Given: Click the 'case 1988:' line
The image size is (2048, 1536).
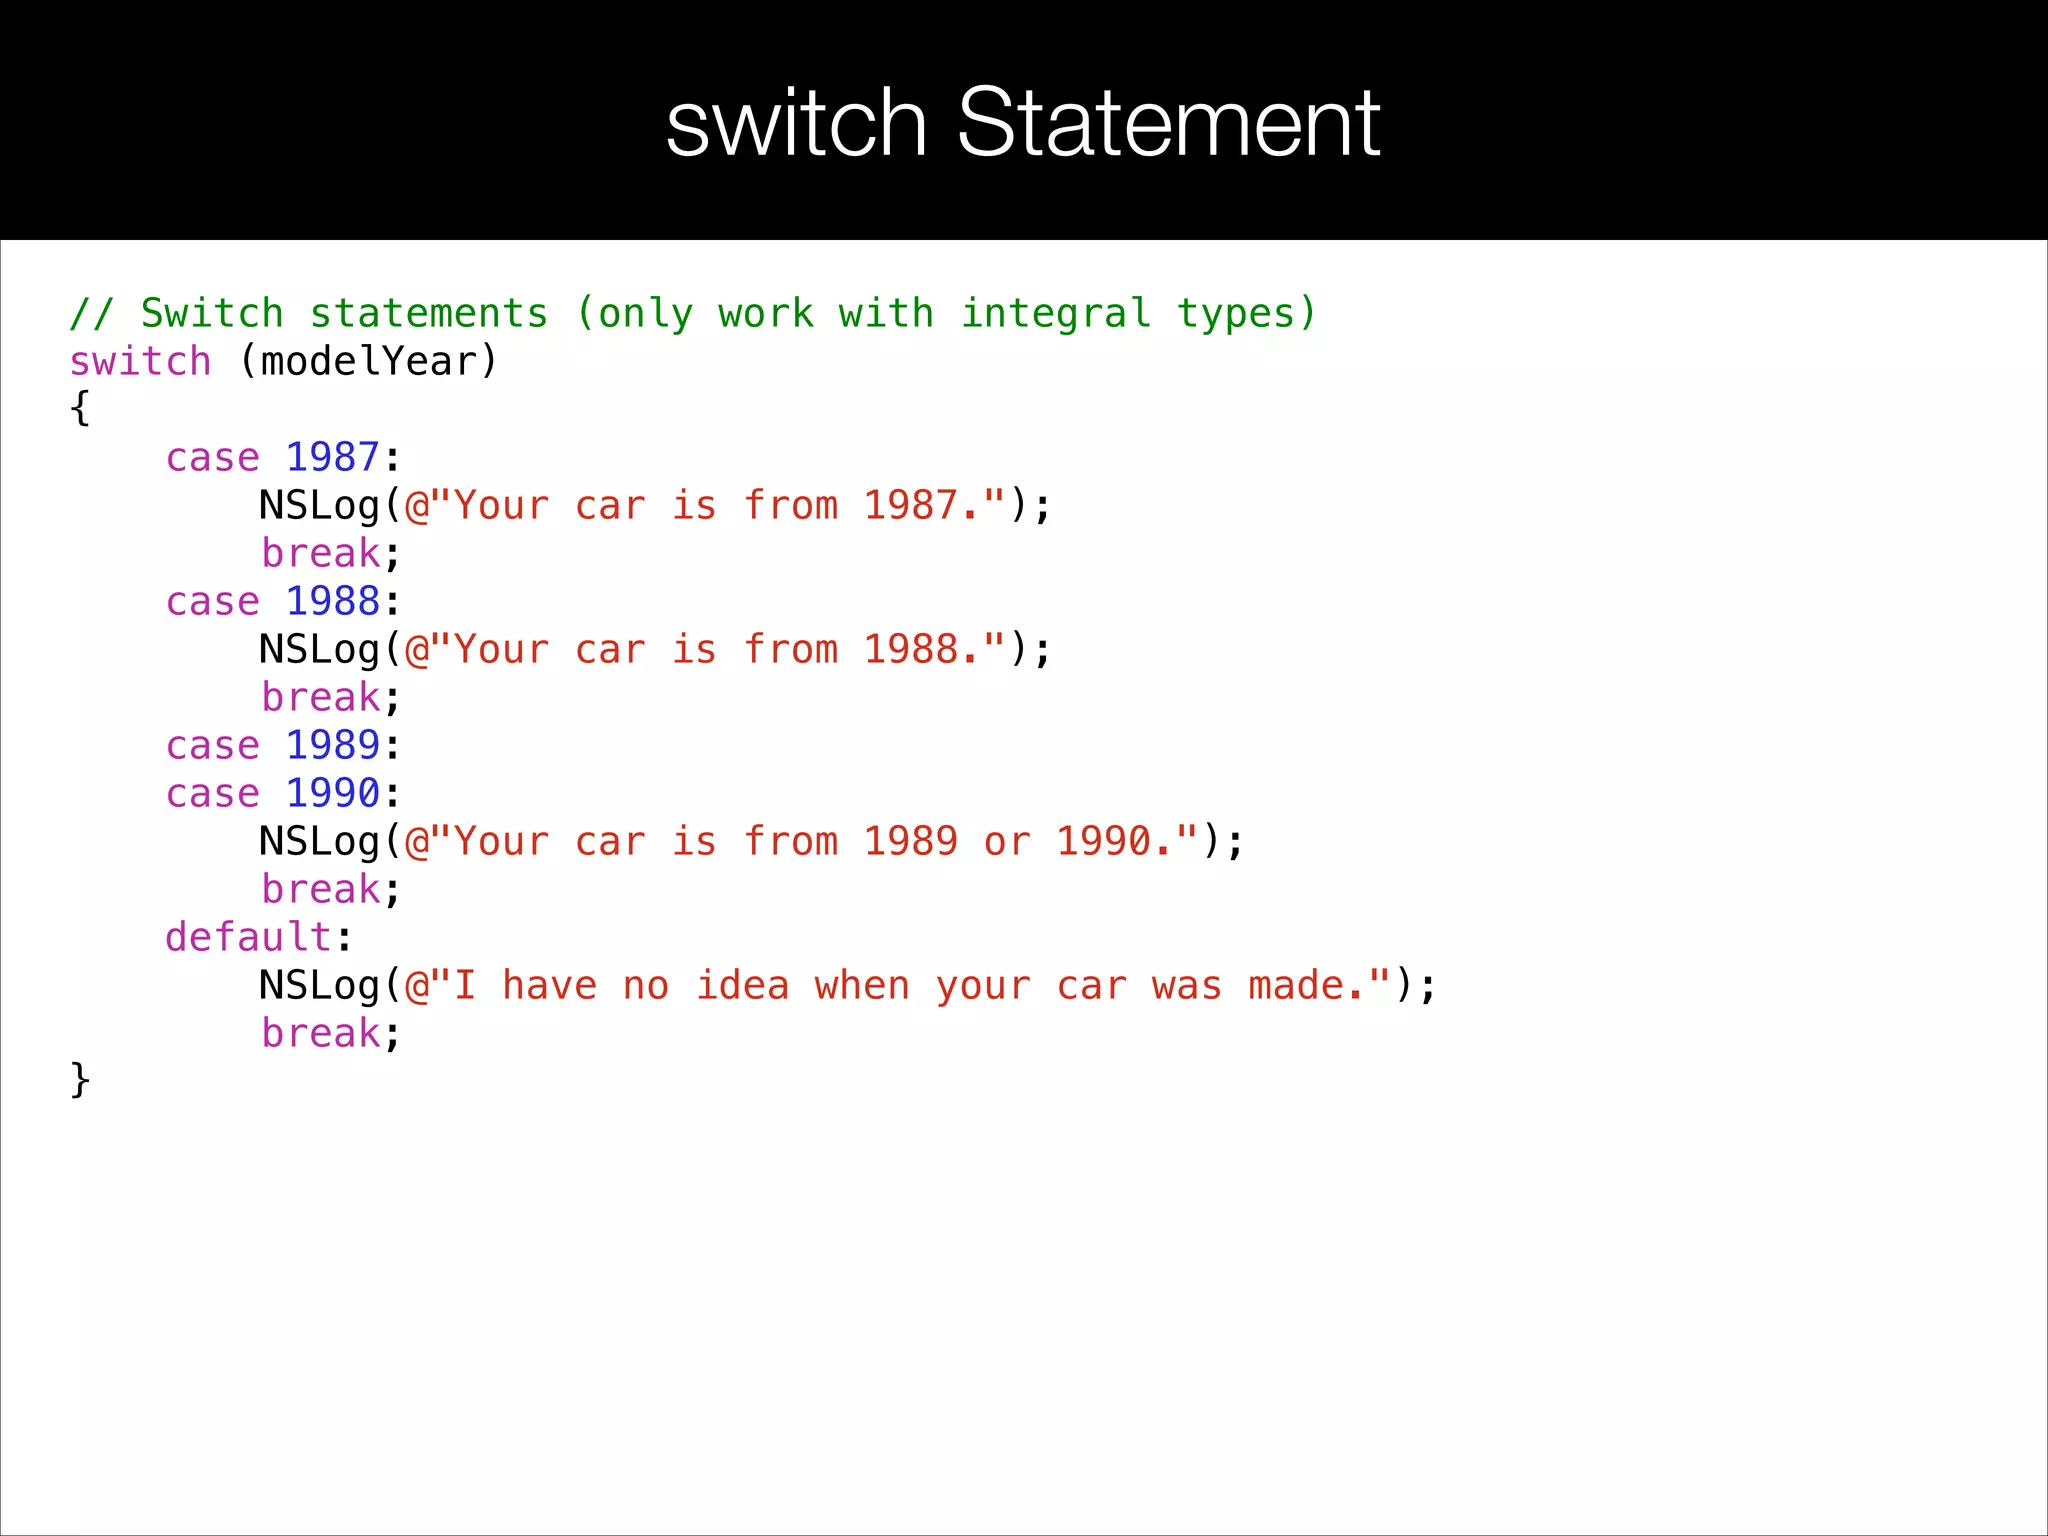Looking at the screenshot, I should coord(283,601).
